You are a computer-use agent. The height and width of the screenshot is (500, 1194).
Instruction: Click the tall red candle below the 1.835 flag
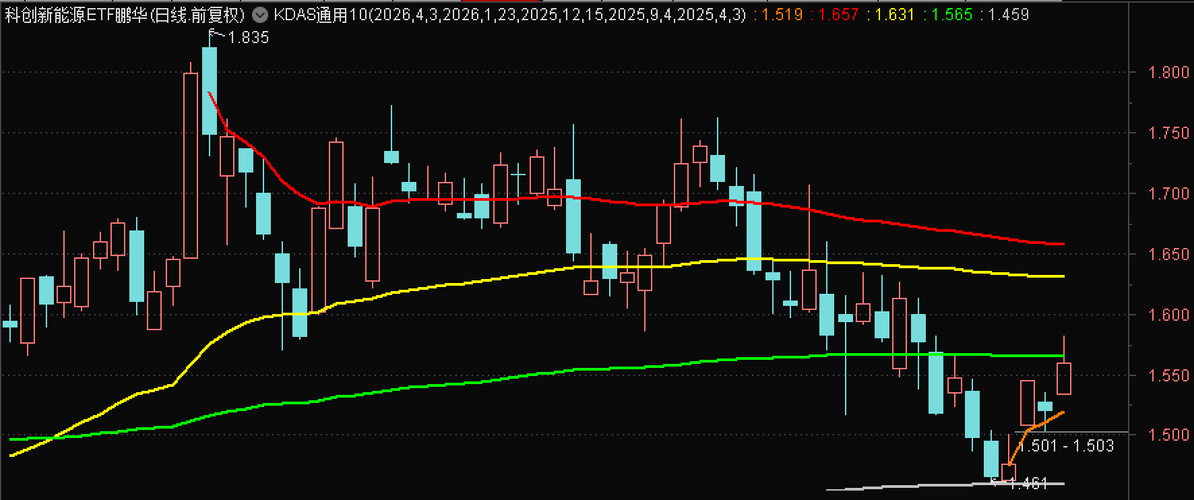[191, 165]
